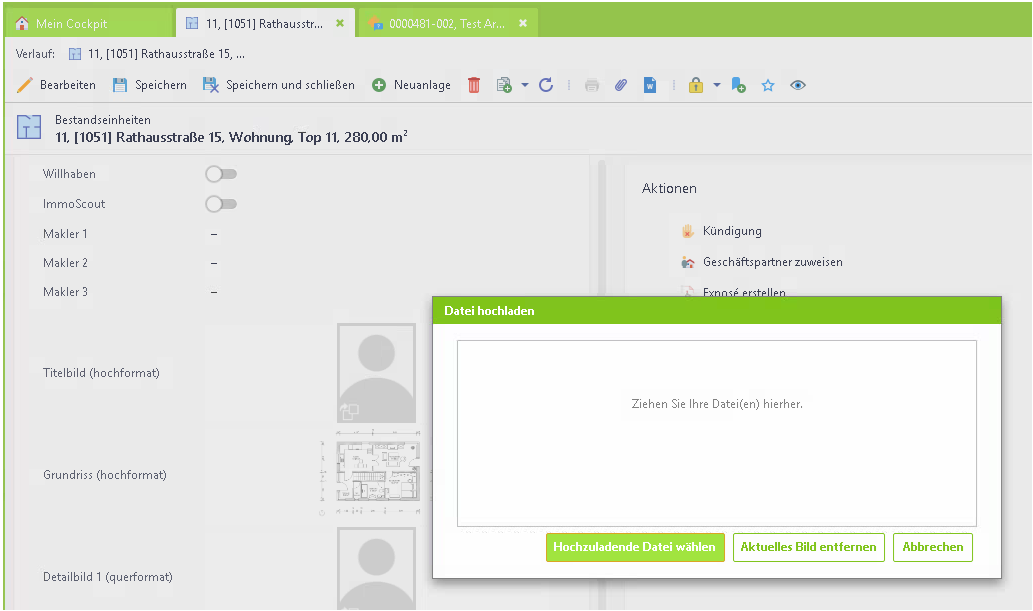Click the file drop zone area
The height and width of the screenshot is (611, 1033).
point(716,432)
